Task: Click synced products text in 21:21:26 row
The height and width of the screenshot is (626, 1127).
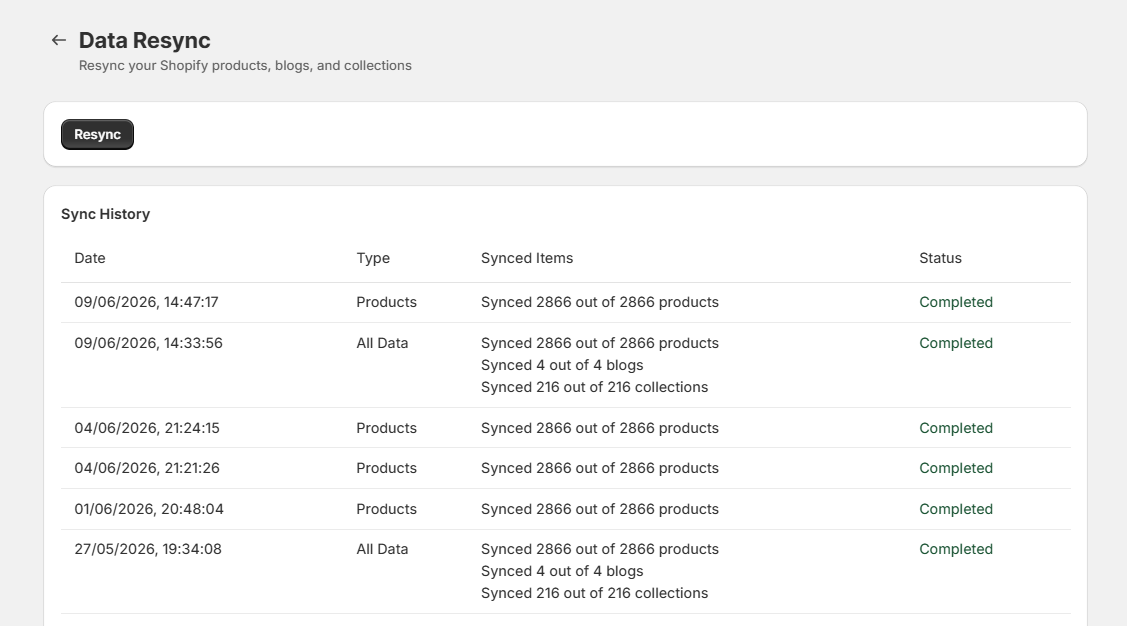Action: [599, 468]
